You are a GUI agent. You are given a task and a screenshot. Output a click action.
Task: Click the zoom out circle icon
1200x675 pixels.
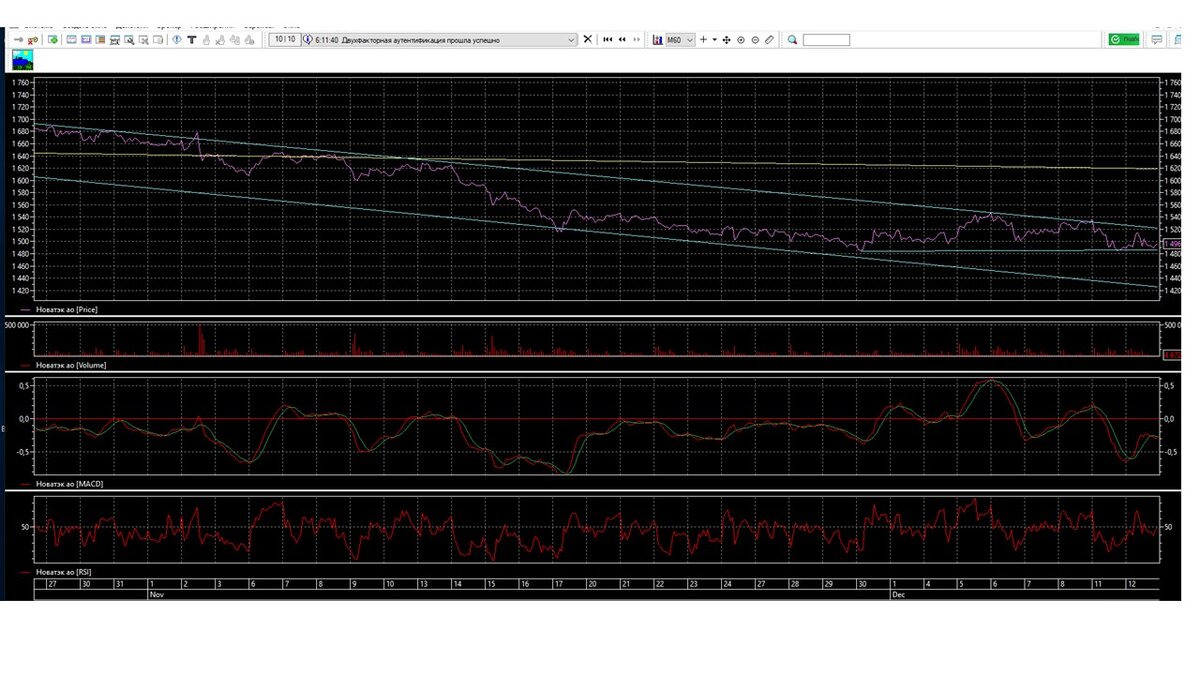pyautogui.click(x=755, y=40)
